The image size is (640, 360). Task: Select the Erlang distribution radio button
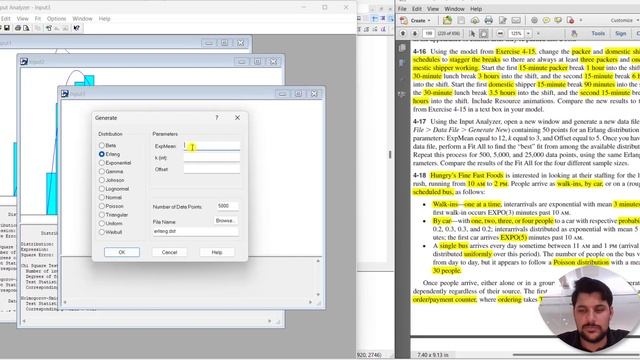click(x=102, y=154)
